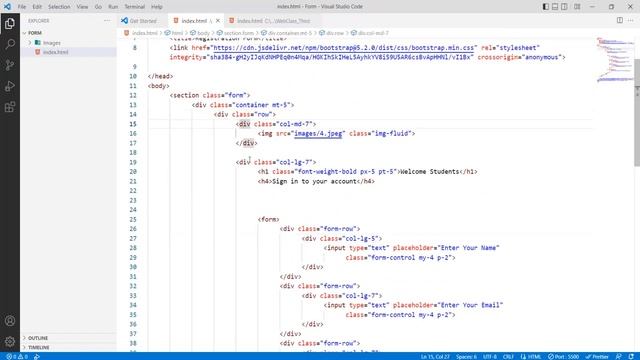Viewport: 640px width, 360px height.
Task: Click the 'Enter Your Email' placeholder value
Action: pyautogui.click(x=470, y=305)
